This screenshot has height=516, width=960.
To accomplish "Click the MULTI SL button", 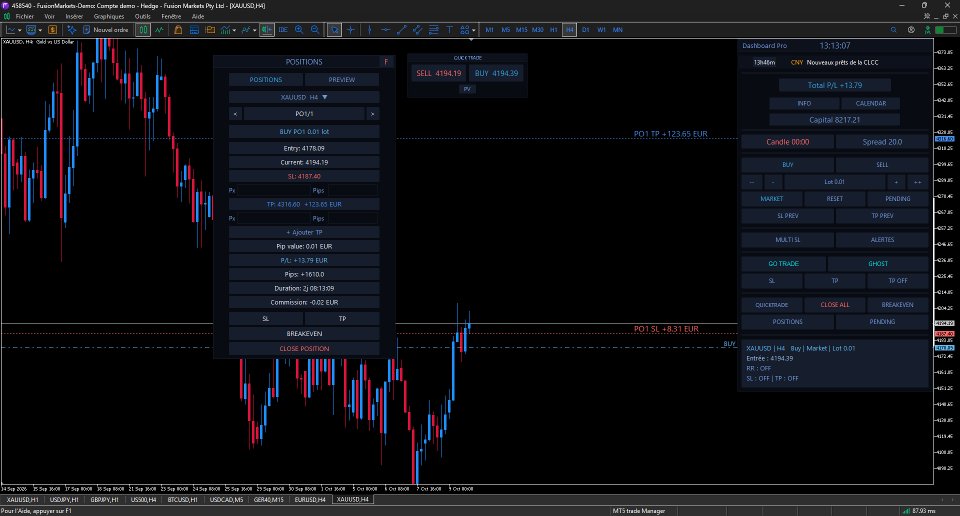I will (787, 239).
